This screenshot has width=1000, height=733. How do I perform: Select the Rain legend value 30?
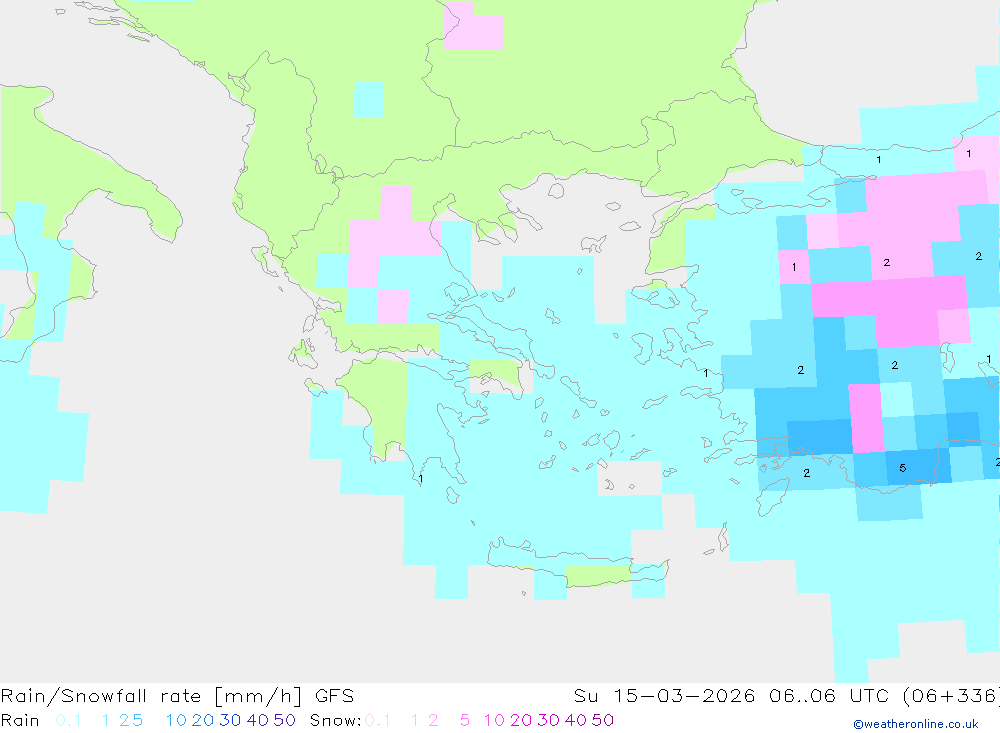coord(230,720)
